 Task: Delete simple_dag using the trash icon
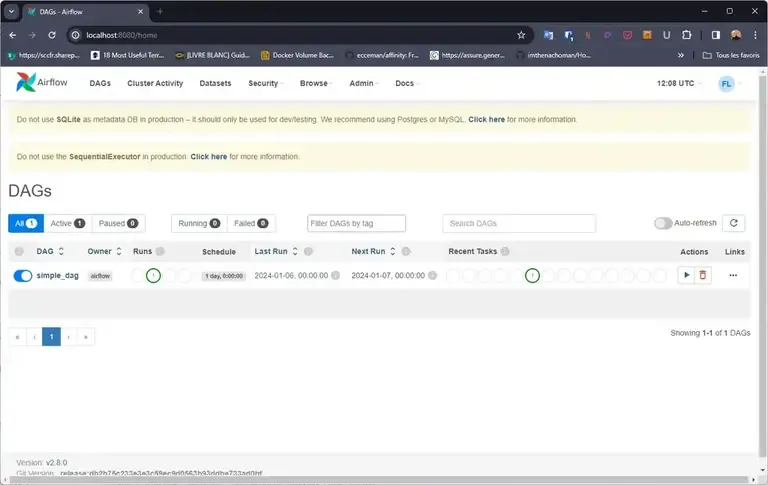(703, 275)
